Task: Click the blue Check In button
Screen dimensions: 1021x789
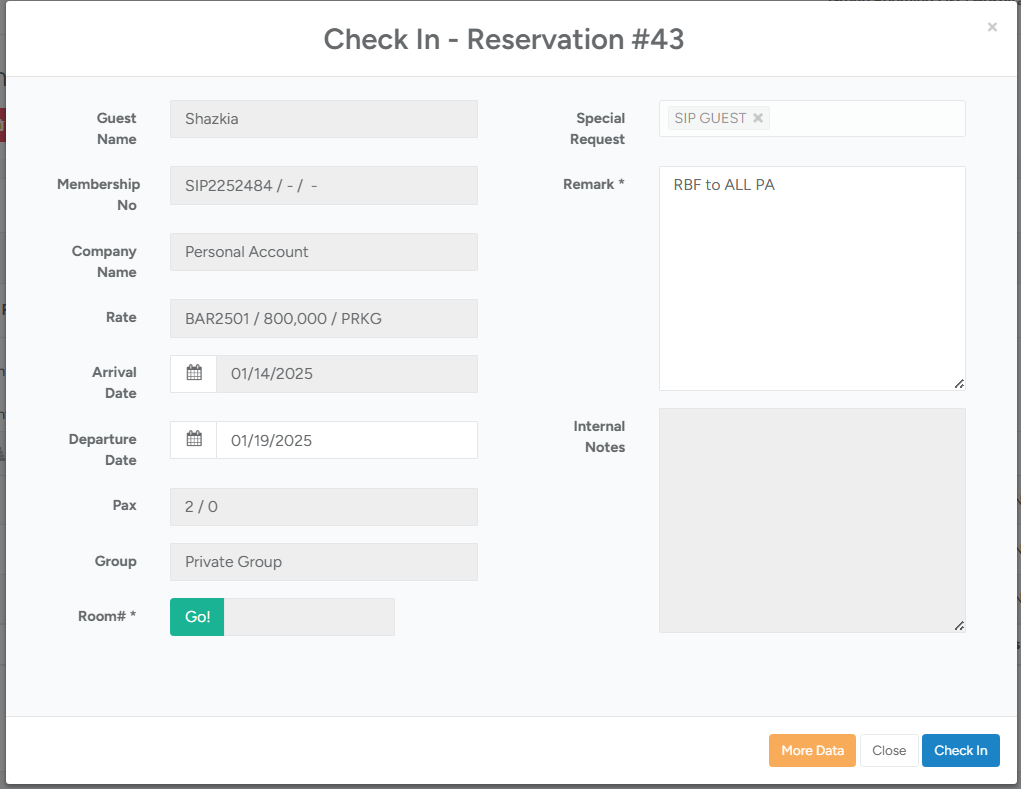Action: (960, 750)
